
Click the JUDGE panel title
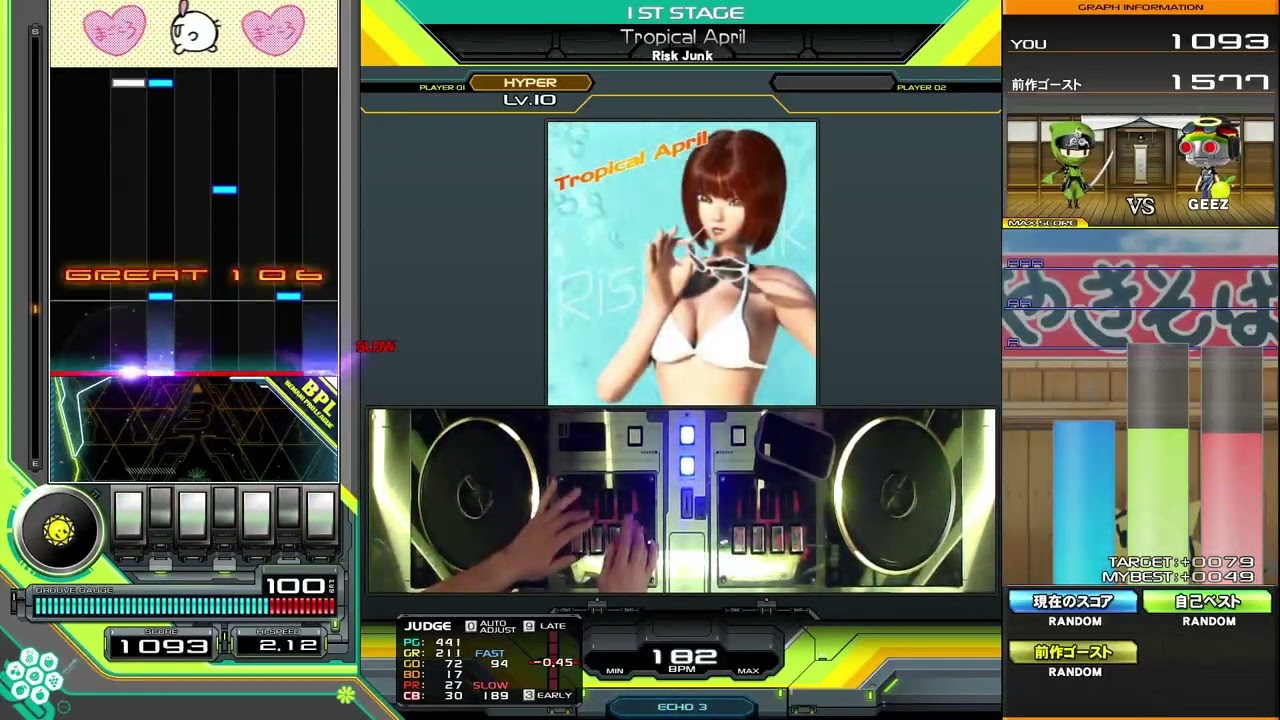click(x=428, y=626)
